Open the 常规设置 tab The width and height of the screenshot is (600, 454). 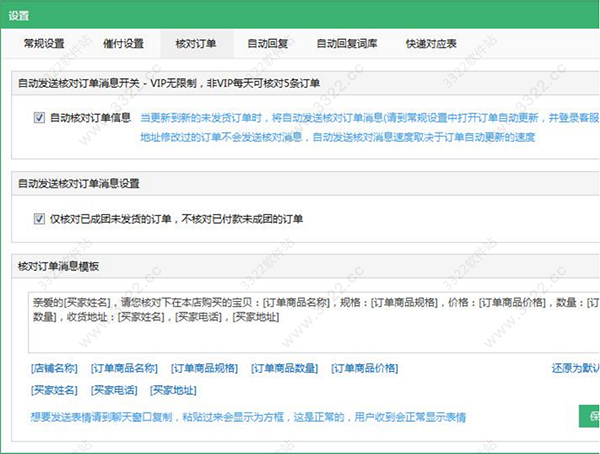click(x=44, y=44)
